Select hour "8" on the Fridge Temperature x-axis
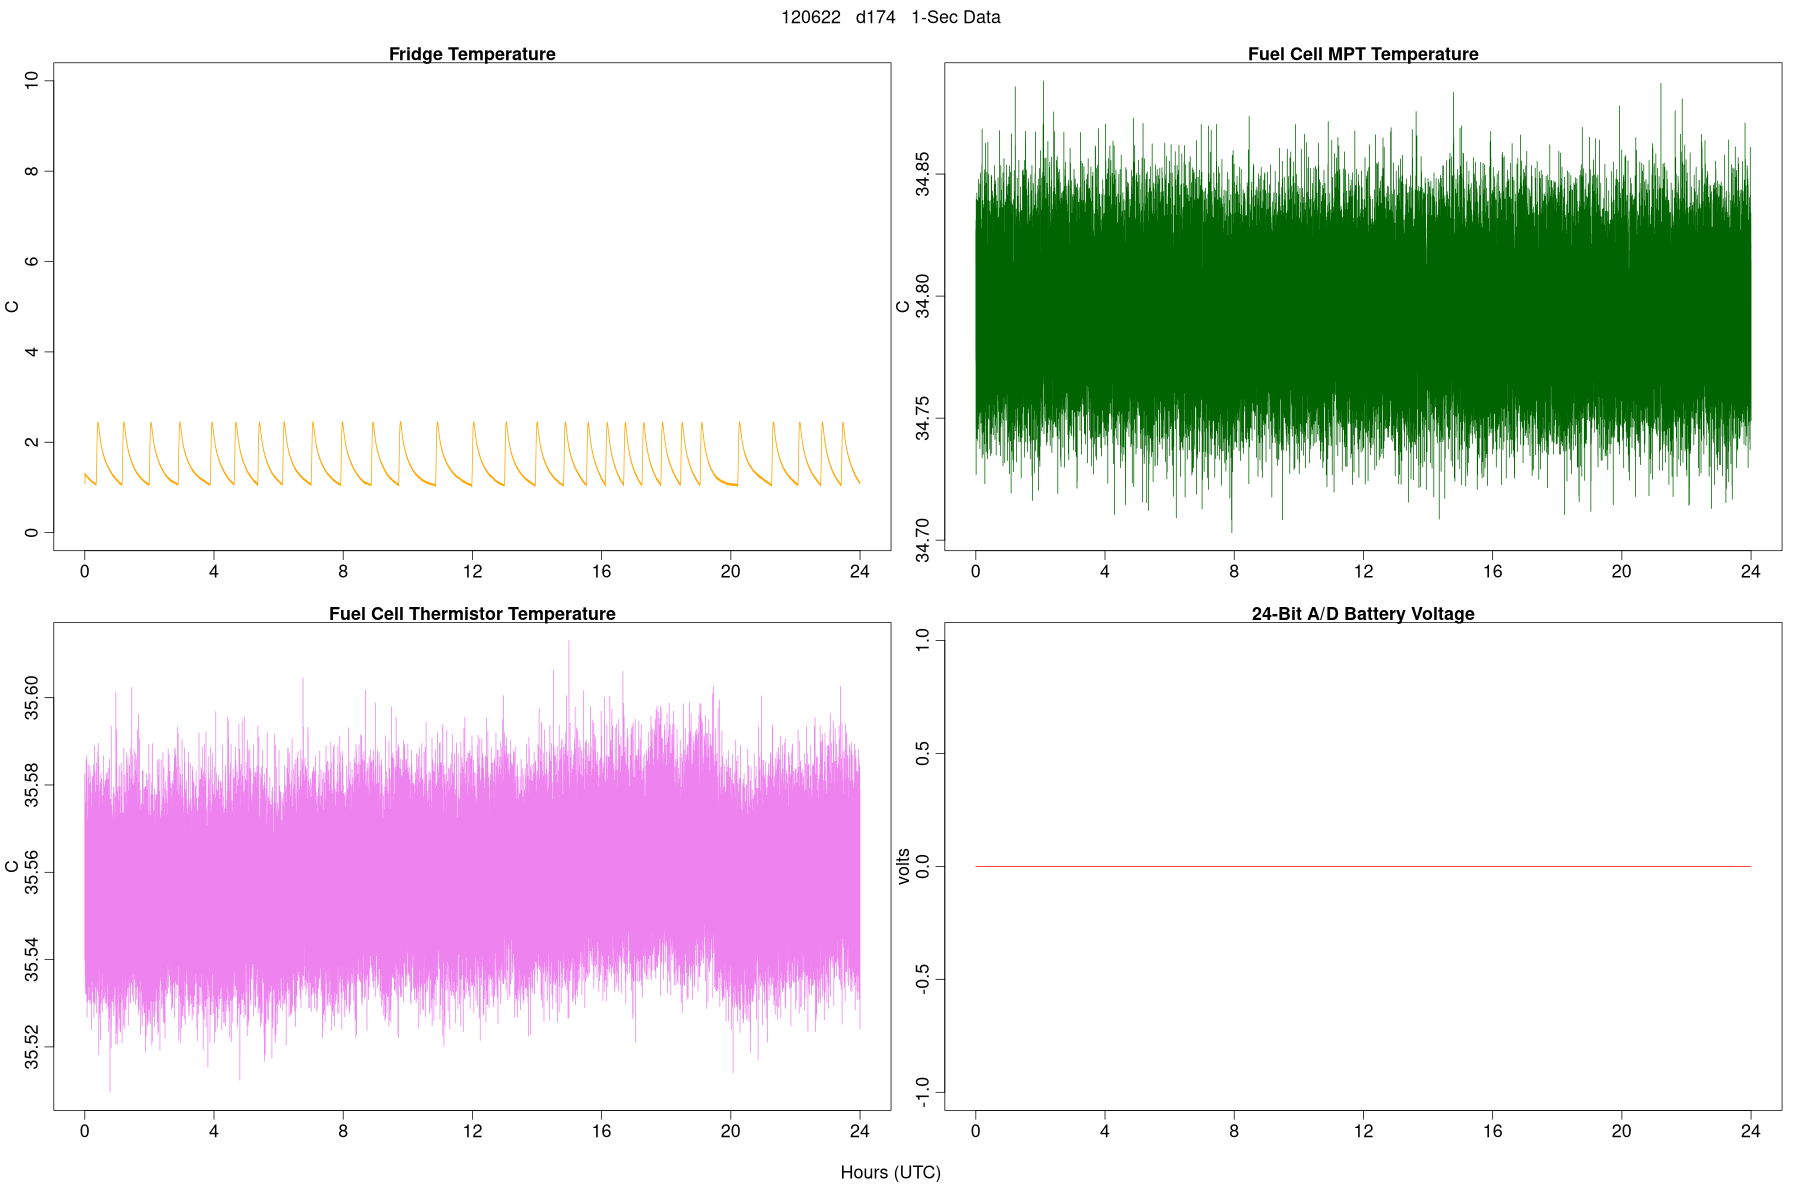The width and height of the screenshot is (1800, 1200). [x=343, y=572]
